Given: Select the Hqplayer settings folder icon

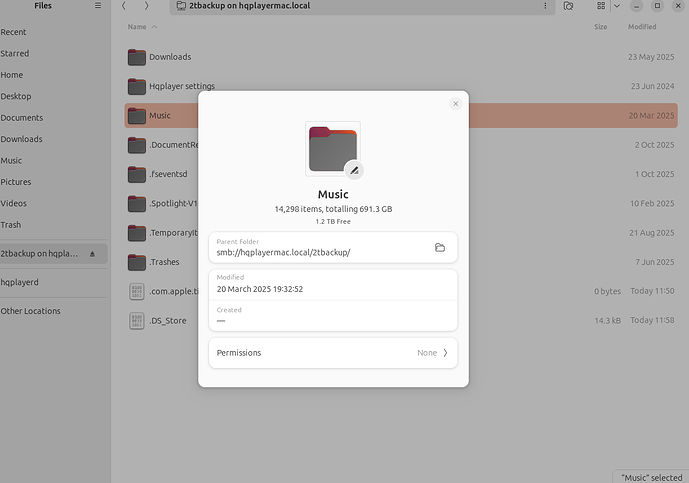Looking at the screenshot, I should (137, 86).
